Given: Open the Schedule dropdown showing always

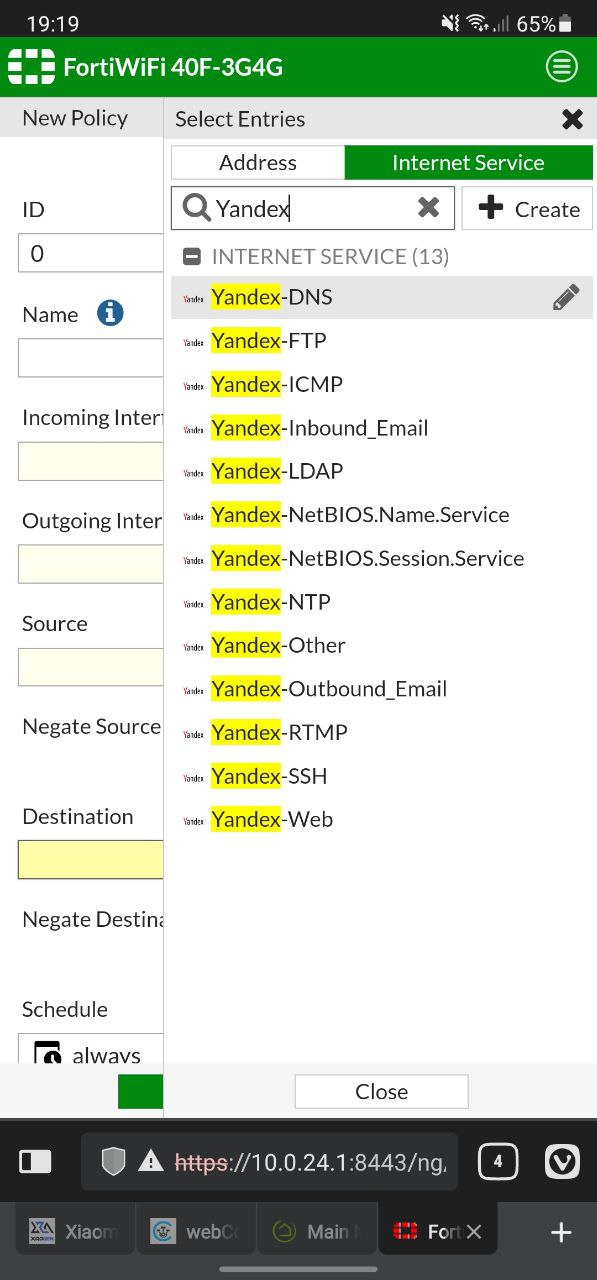Looking at the screenshot, I should [90, 1050].
